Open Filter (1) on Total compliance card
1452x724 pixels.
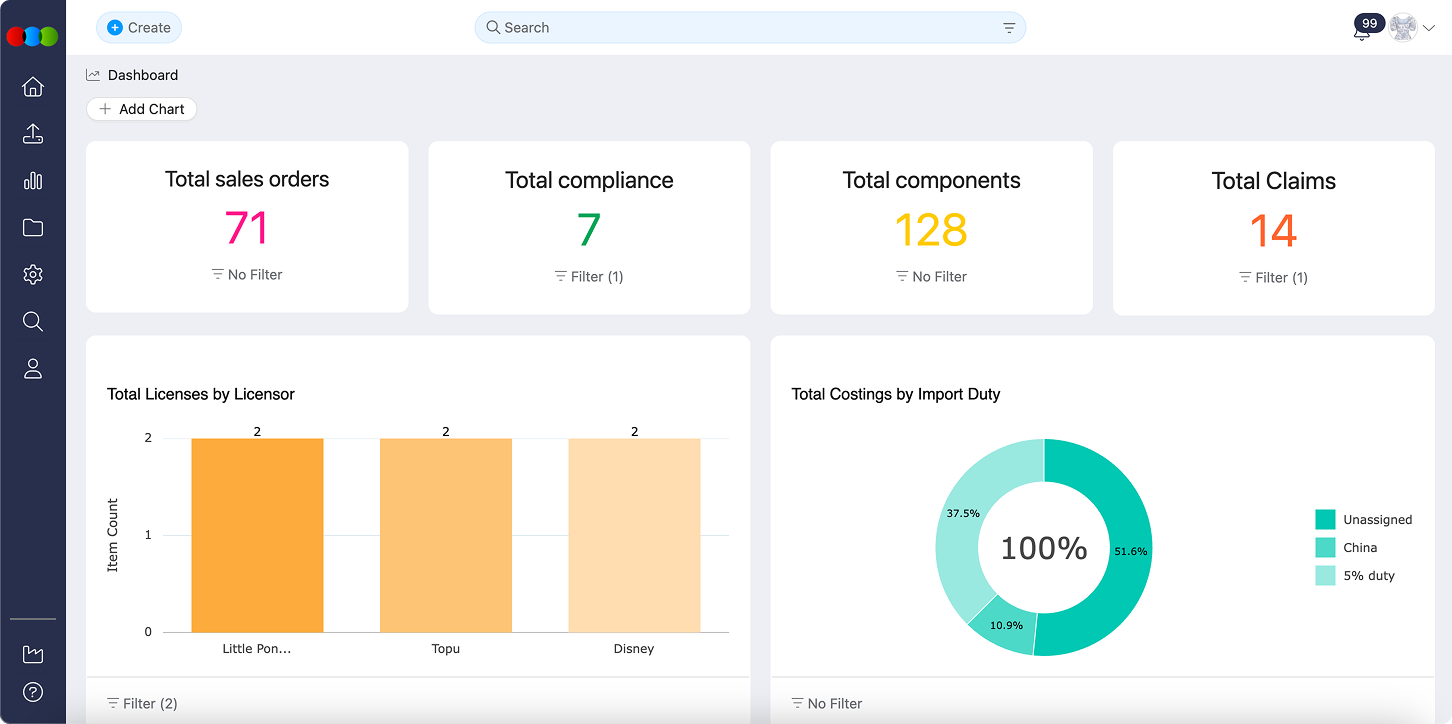click(x=589, y=276)
